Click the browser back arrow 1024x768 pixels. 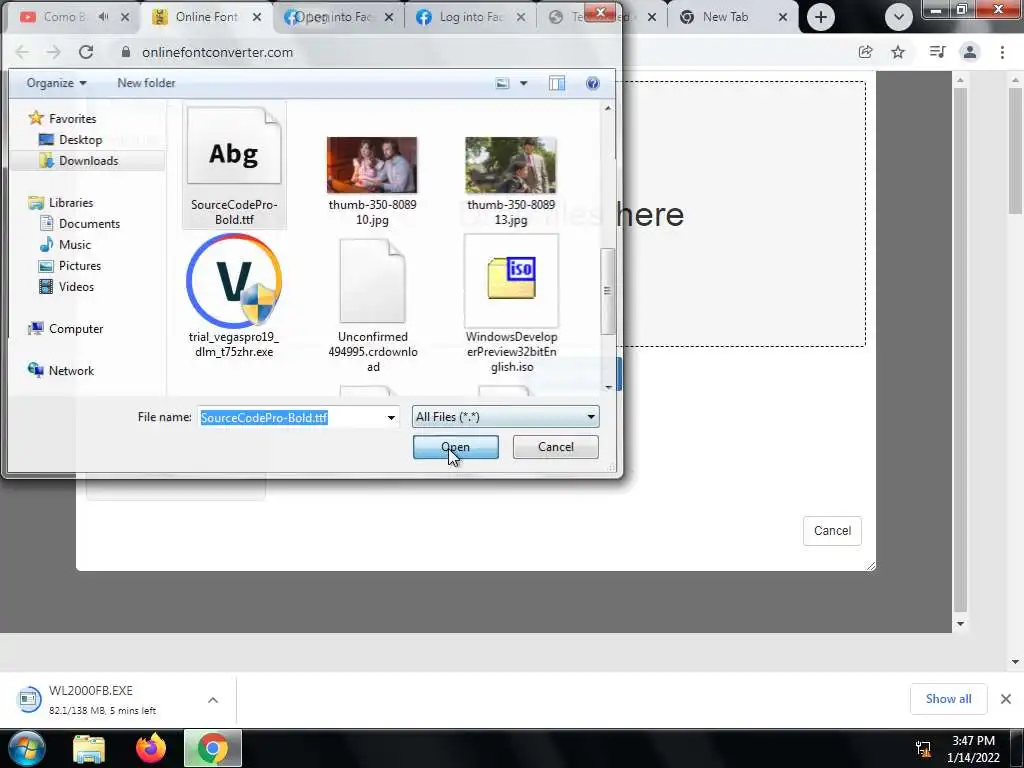point(22,52)
